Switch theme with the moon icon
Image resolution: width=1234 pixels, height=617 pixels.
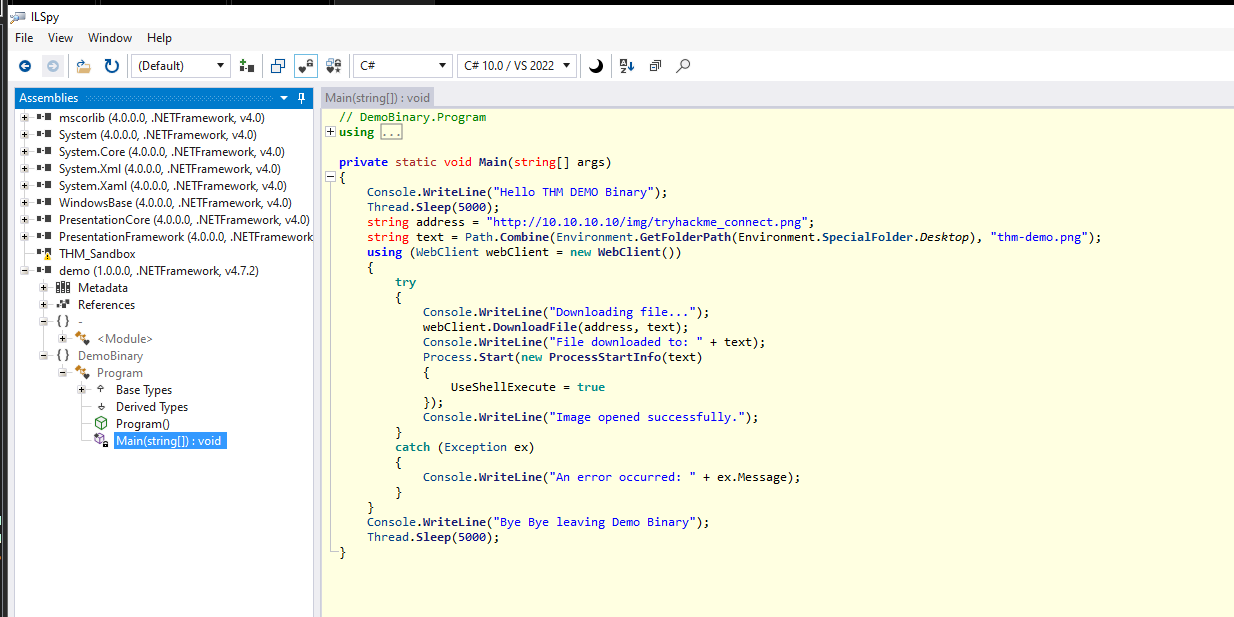[x=595, y=66]
